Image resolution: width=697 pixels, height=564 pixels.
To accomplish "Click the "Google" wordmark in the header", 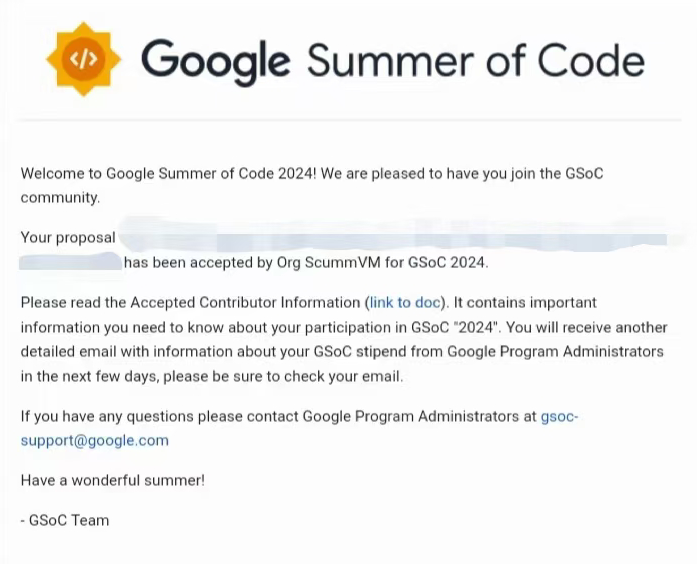I will (216, 61).
